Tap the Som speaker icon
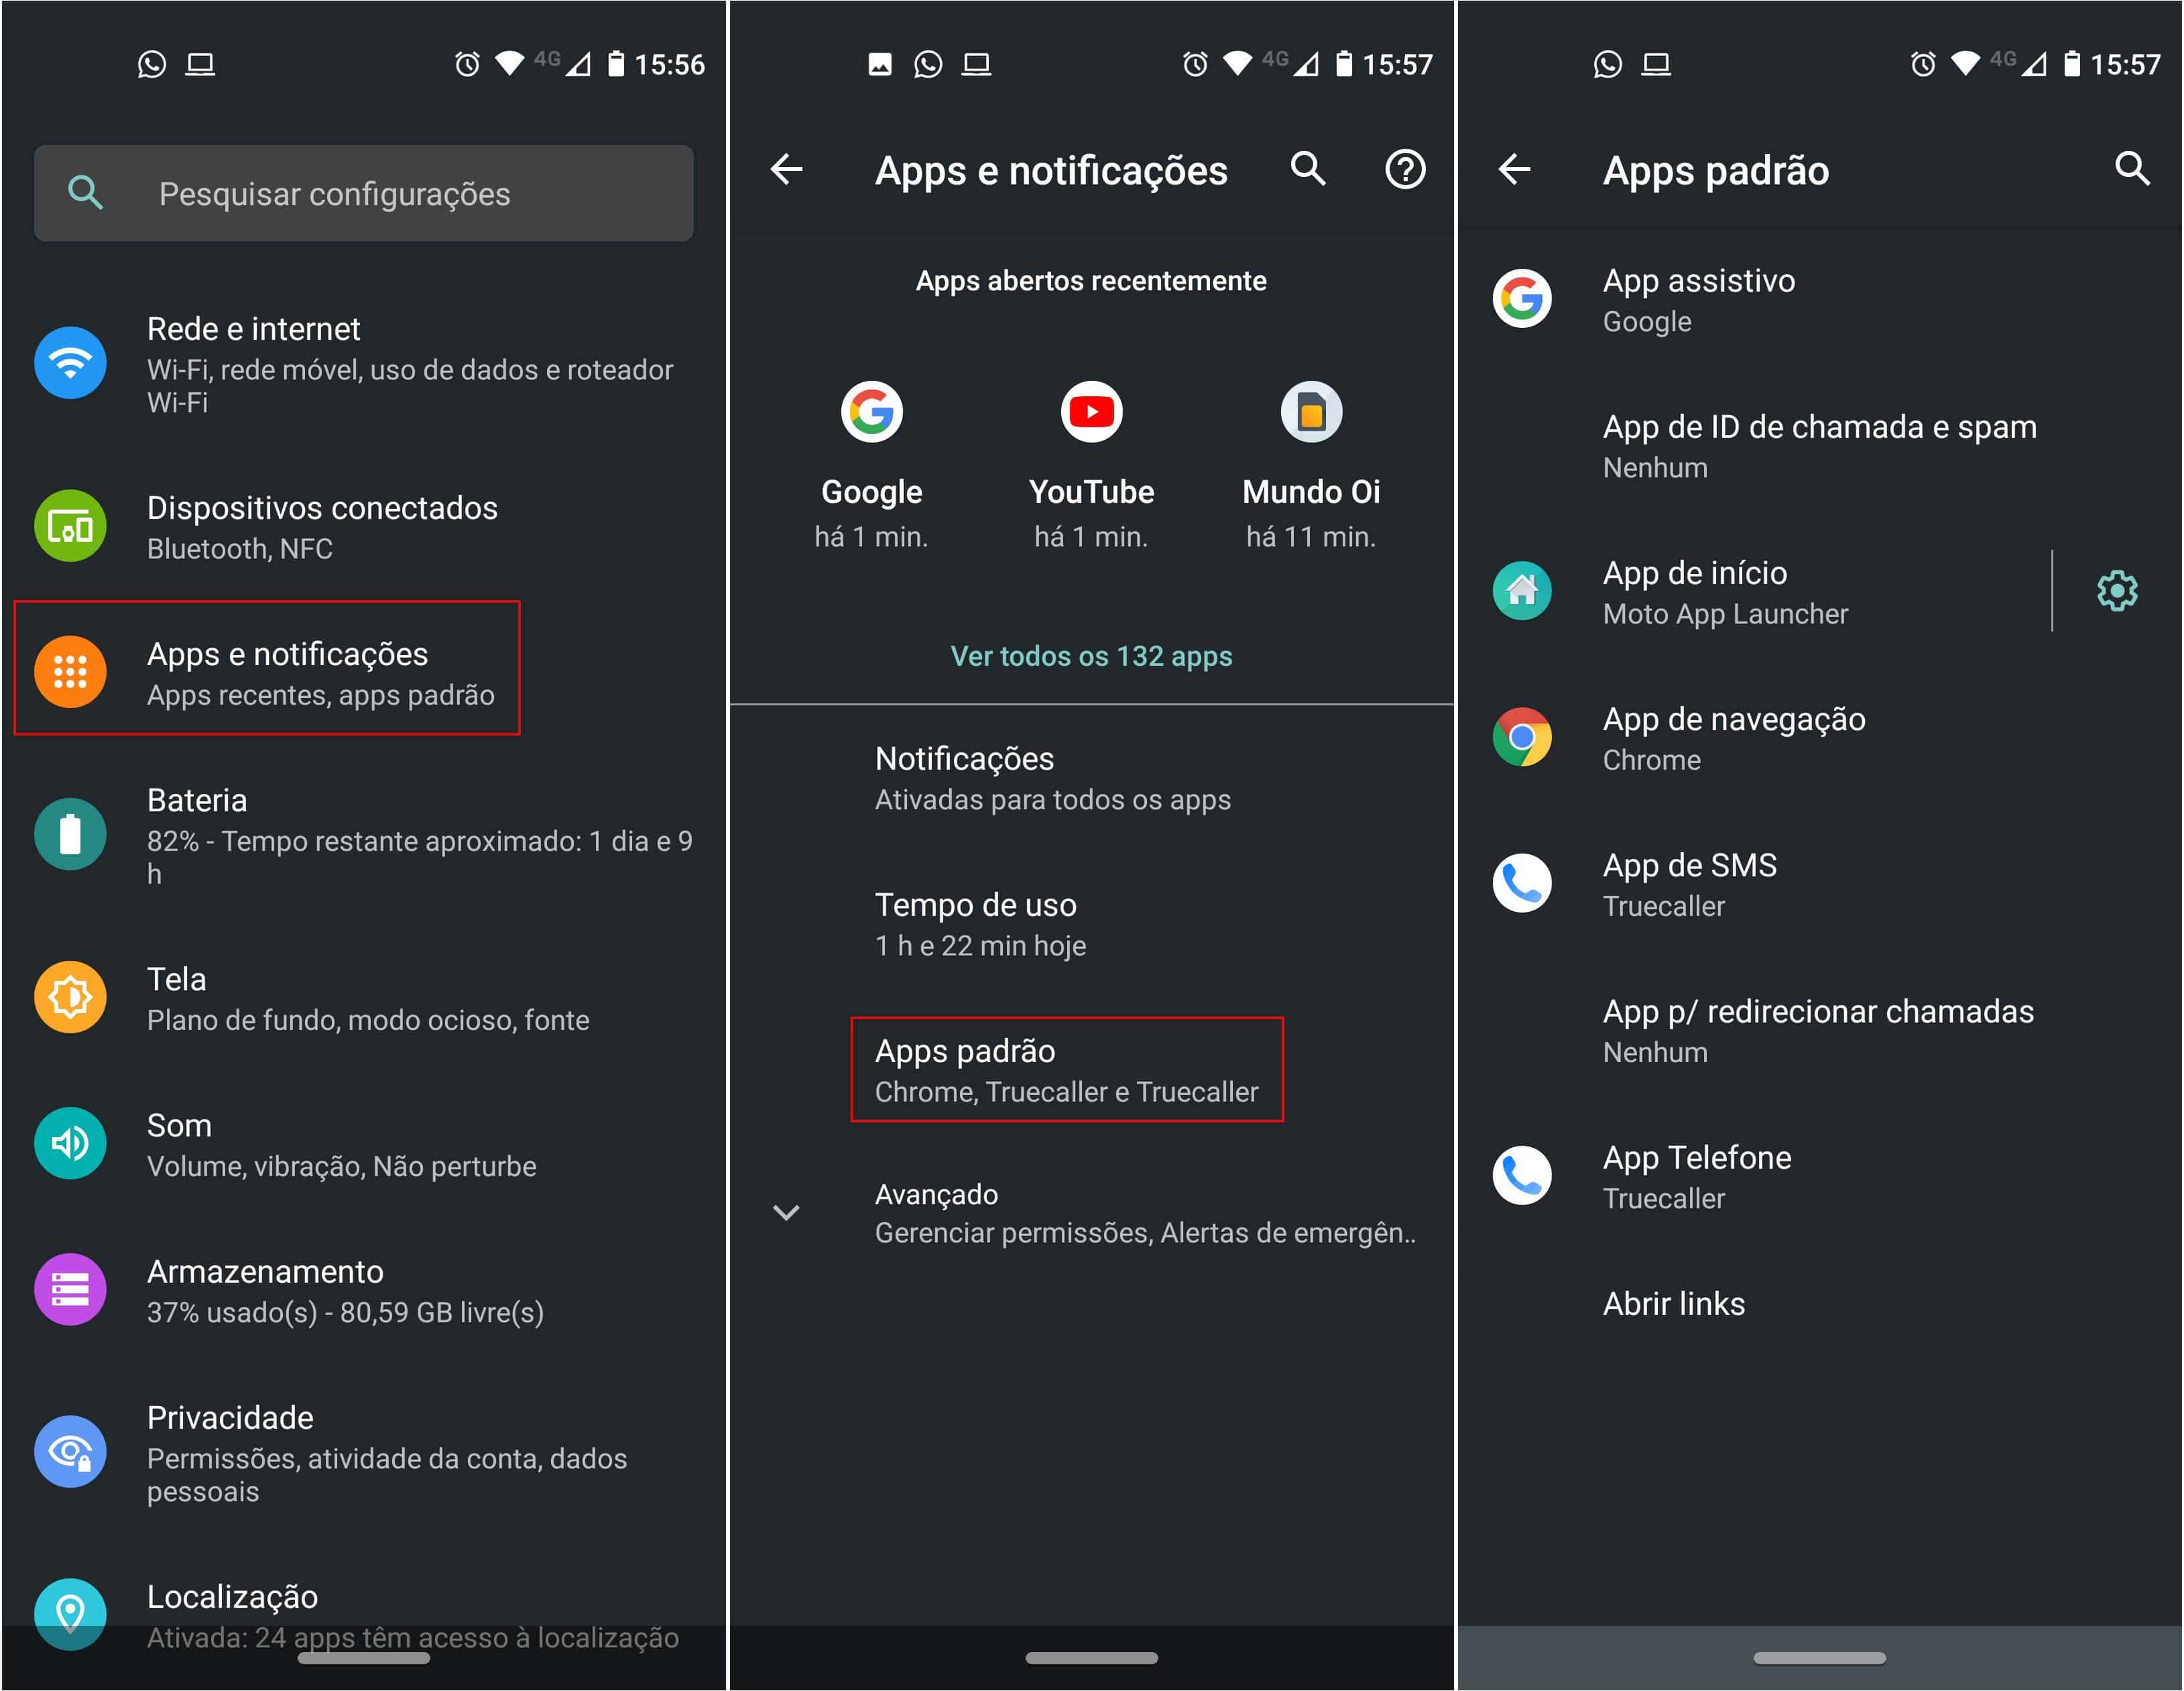The width and height of the screenshot is (2184, 1691). pos(70,1143)
